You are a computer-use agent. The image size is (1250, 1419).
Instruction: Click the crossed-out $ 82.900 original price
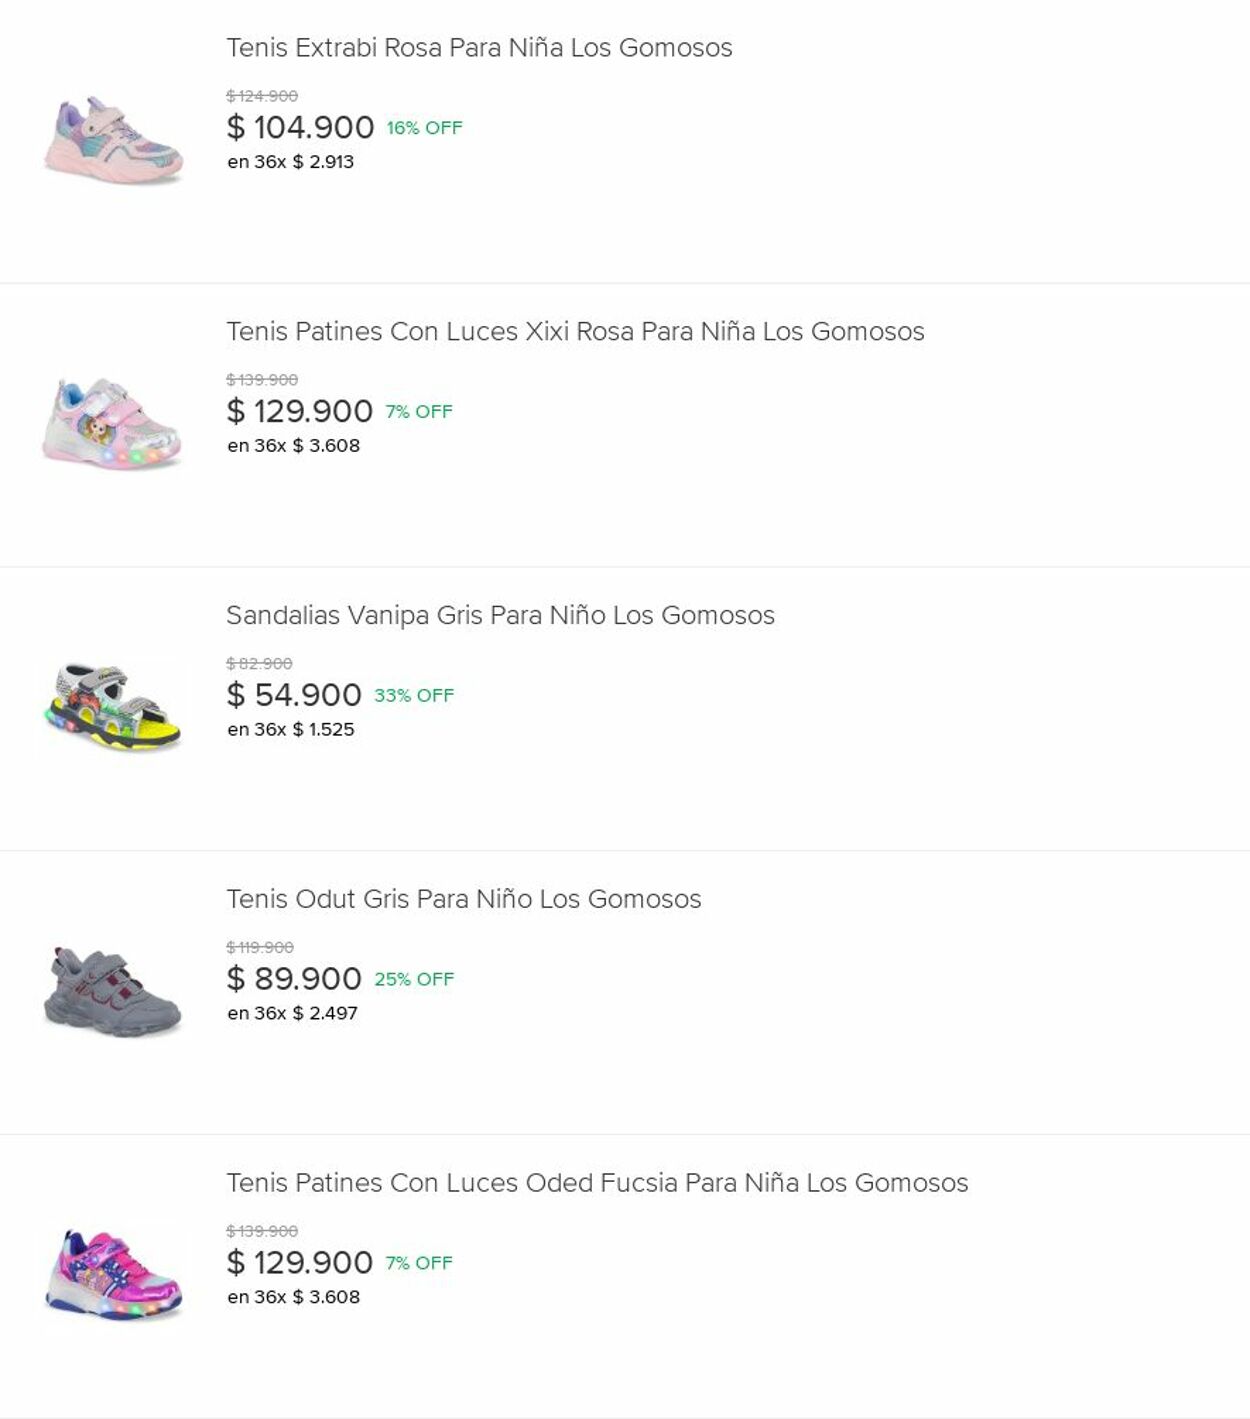pos(259,664)
